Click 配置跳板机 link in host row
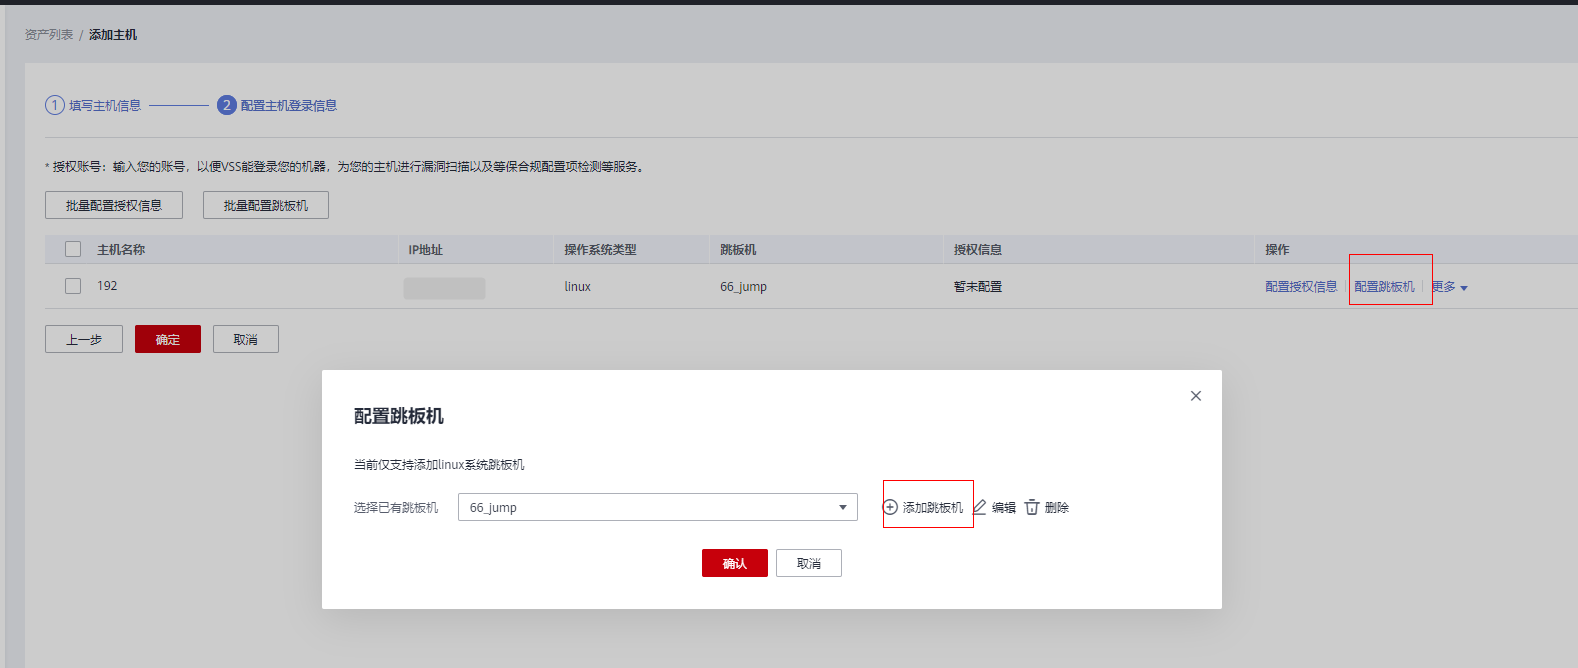 (x=1384, y=287)
